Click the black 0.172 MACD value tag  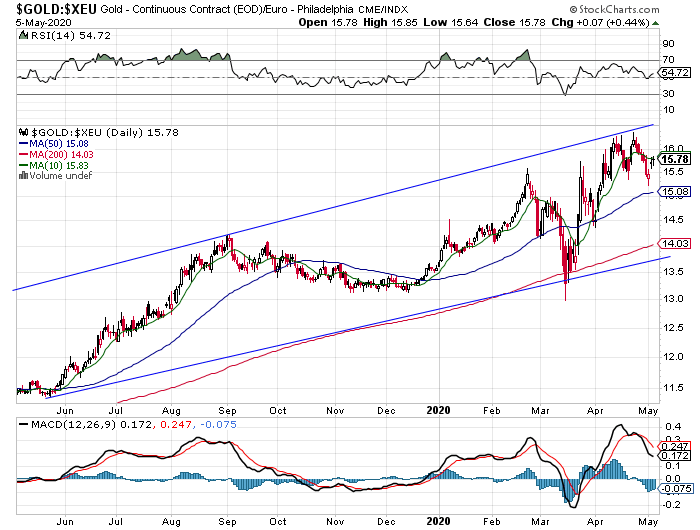tap(676, 457)
